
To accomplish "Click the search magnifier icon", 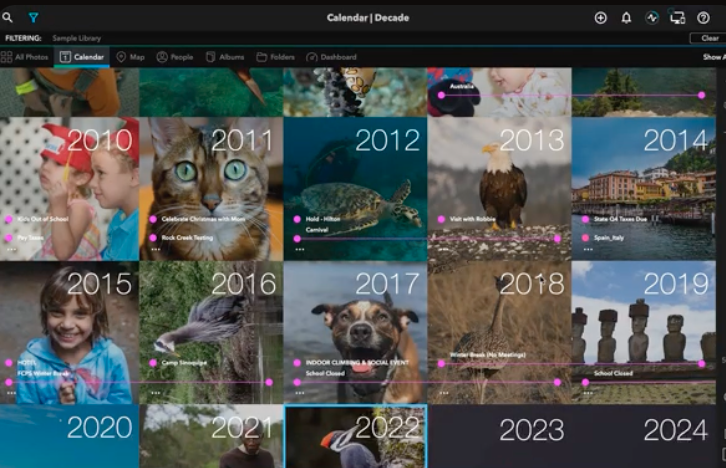I will pos(8,18).
